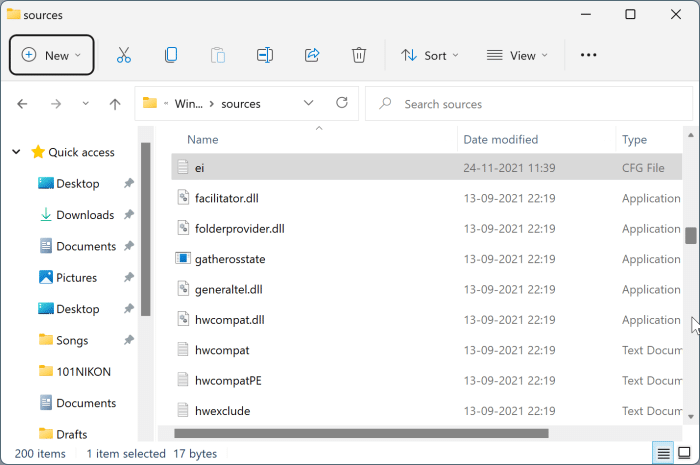This screenshot has height=465, width=700.
Task: Click the navigation pane scrollbar
Action: (x=146, y=229)
